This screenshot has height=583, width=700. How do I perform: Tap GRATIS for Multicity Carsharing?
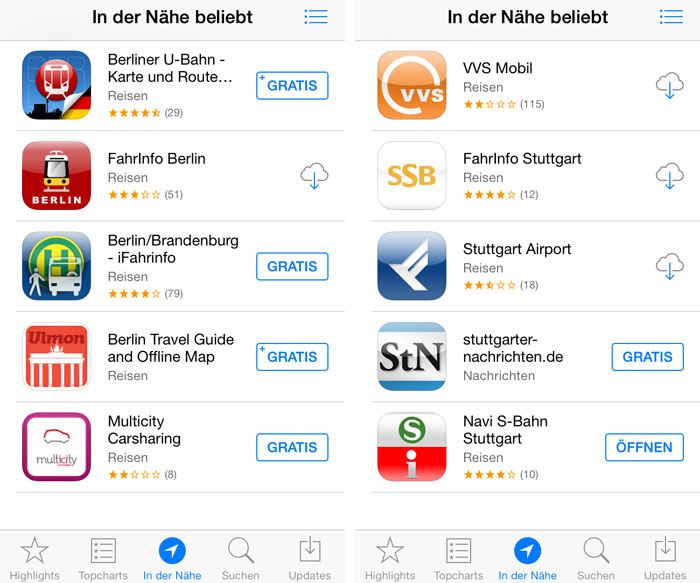(292, 447)
